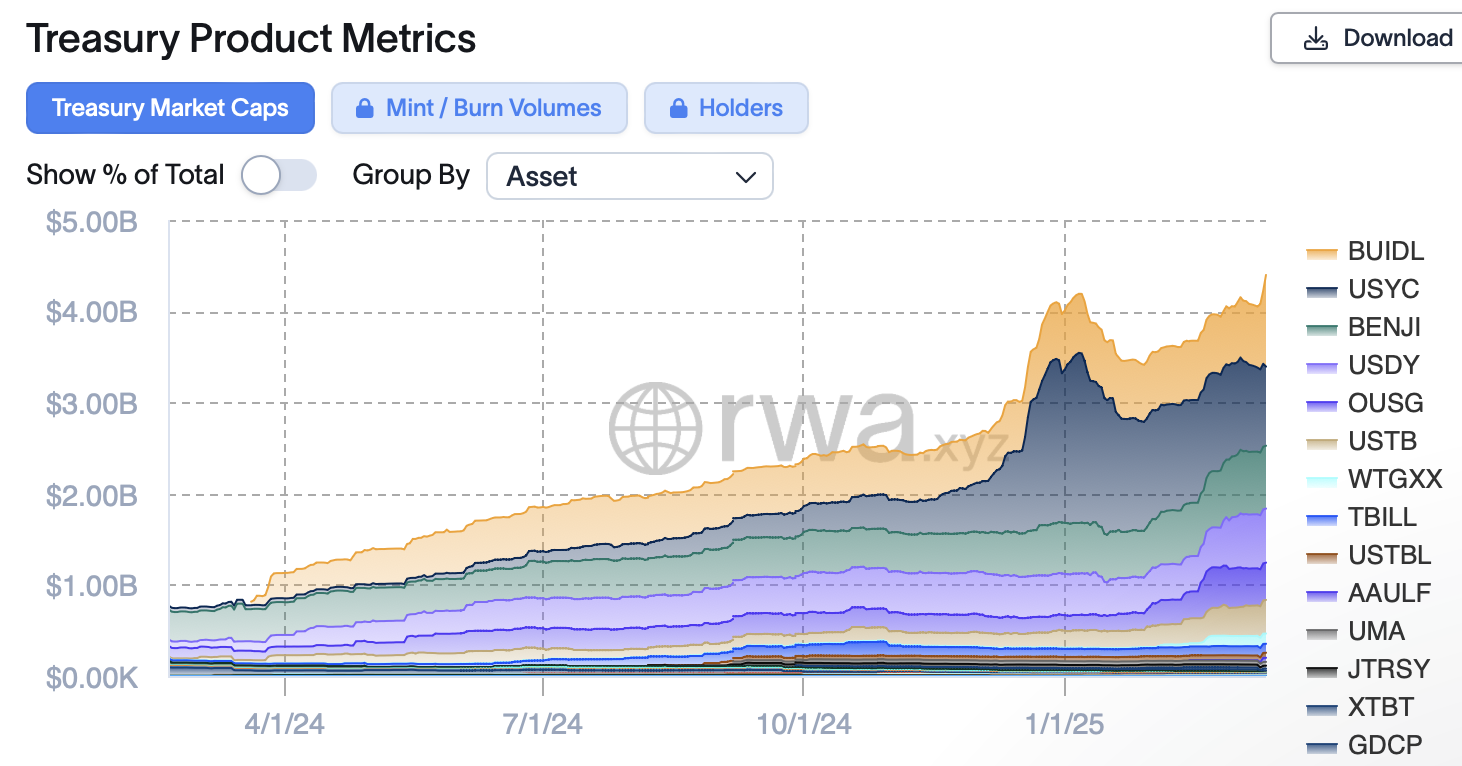Image resolution: width=1462 pixels, height=766 pixels.
Task: Click the download arrow icon
Action: pyautogui.click(x=1316, y=39)
